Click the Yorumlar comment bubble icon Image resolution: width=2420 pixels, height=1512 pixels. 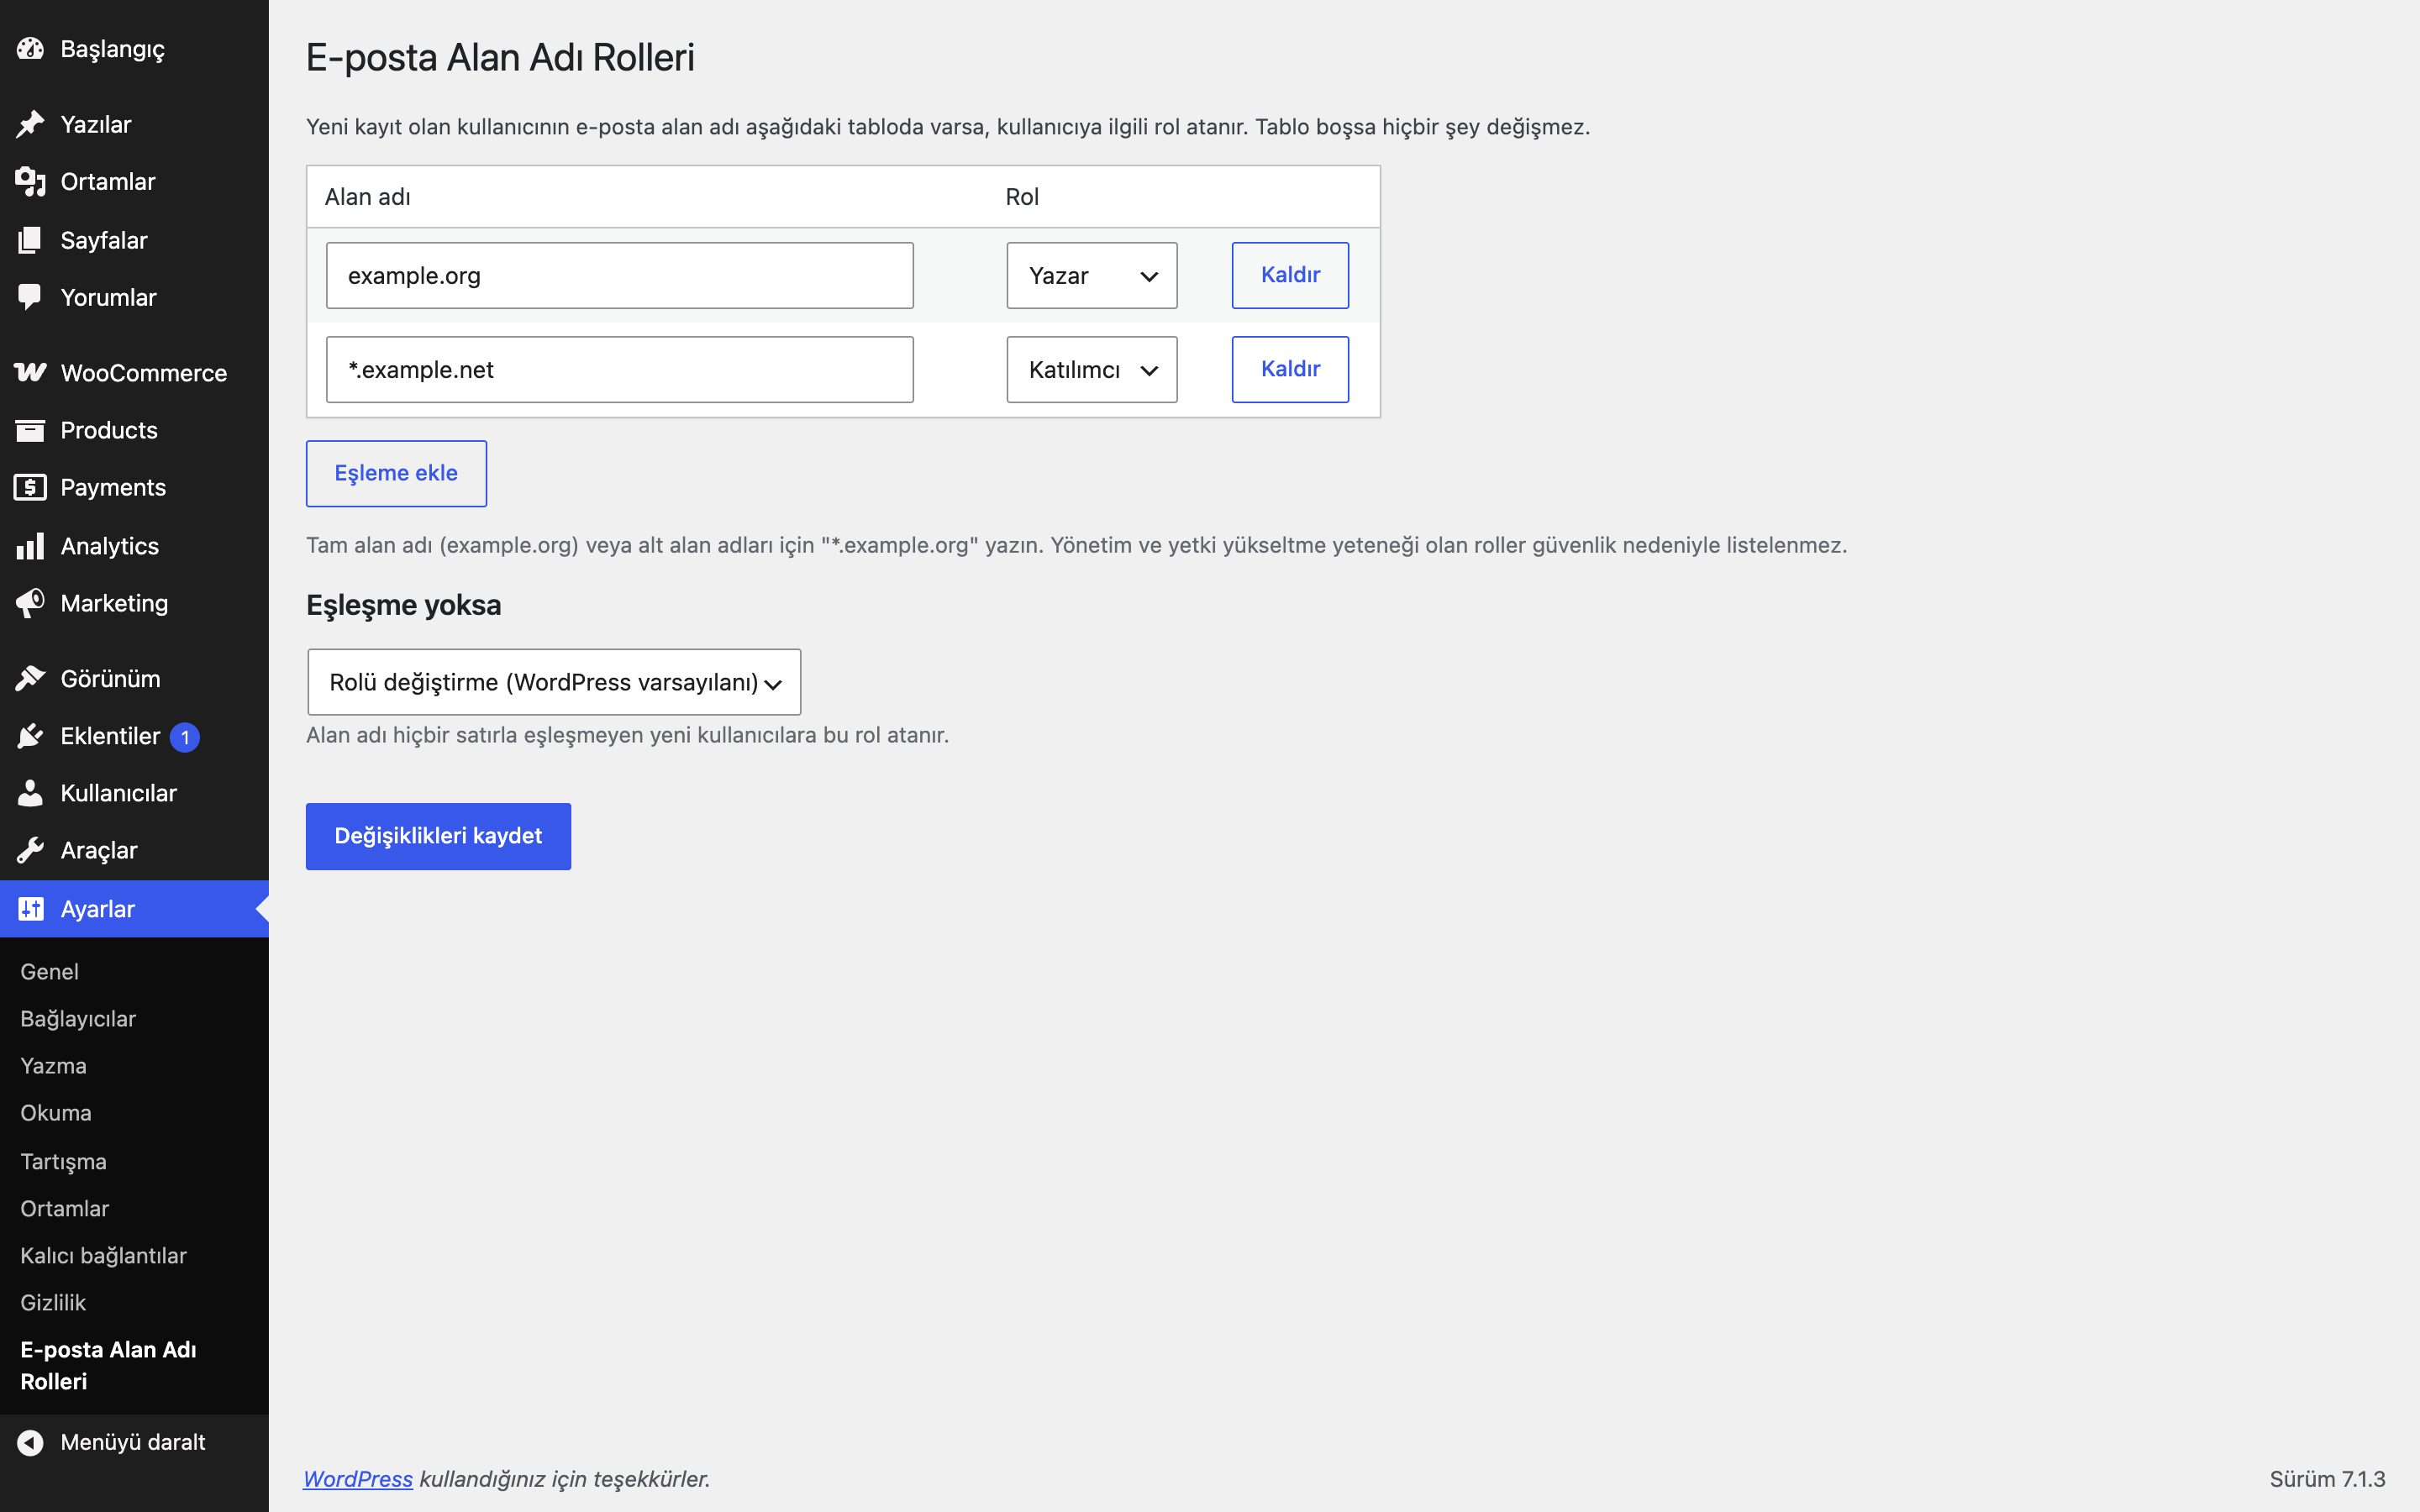tap(30, 297)
